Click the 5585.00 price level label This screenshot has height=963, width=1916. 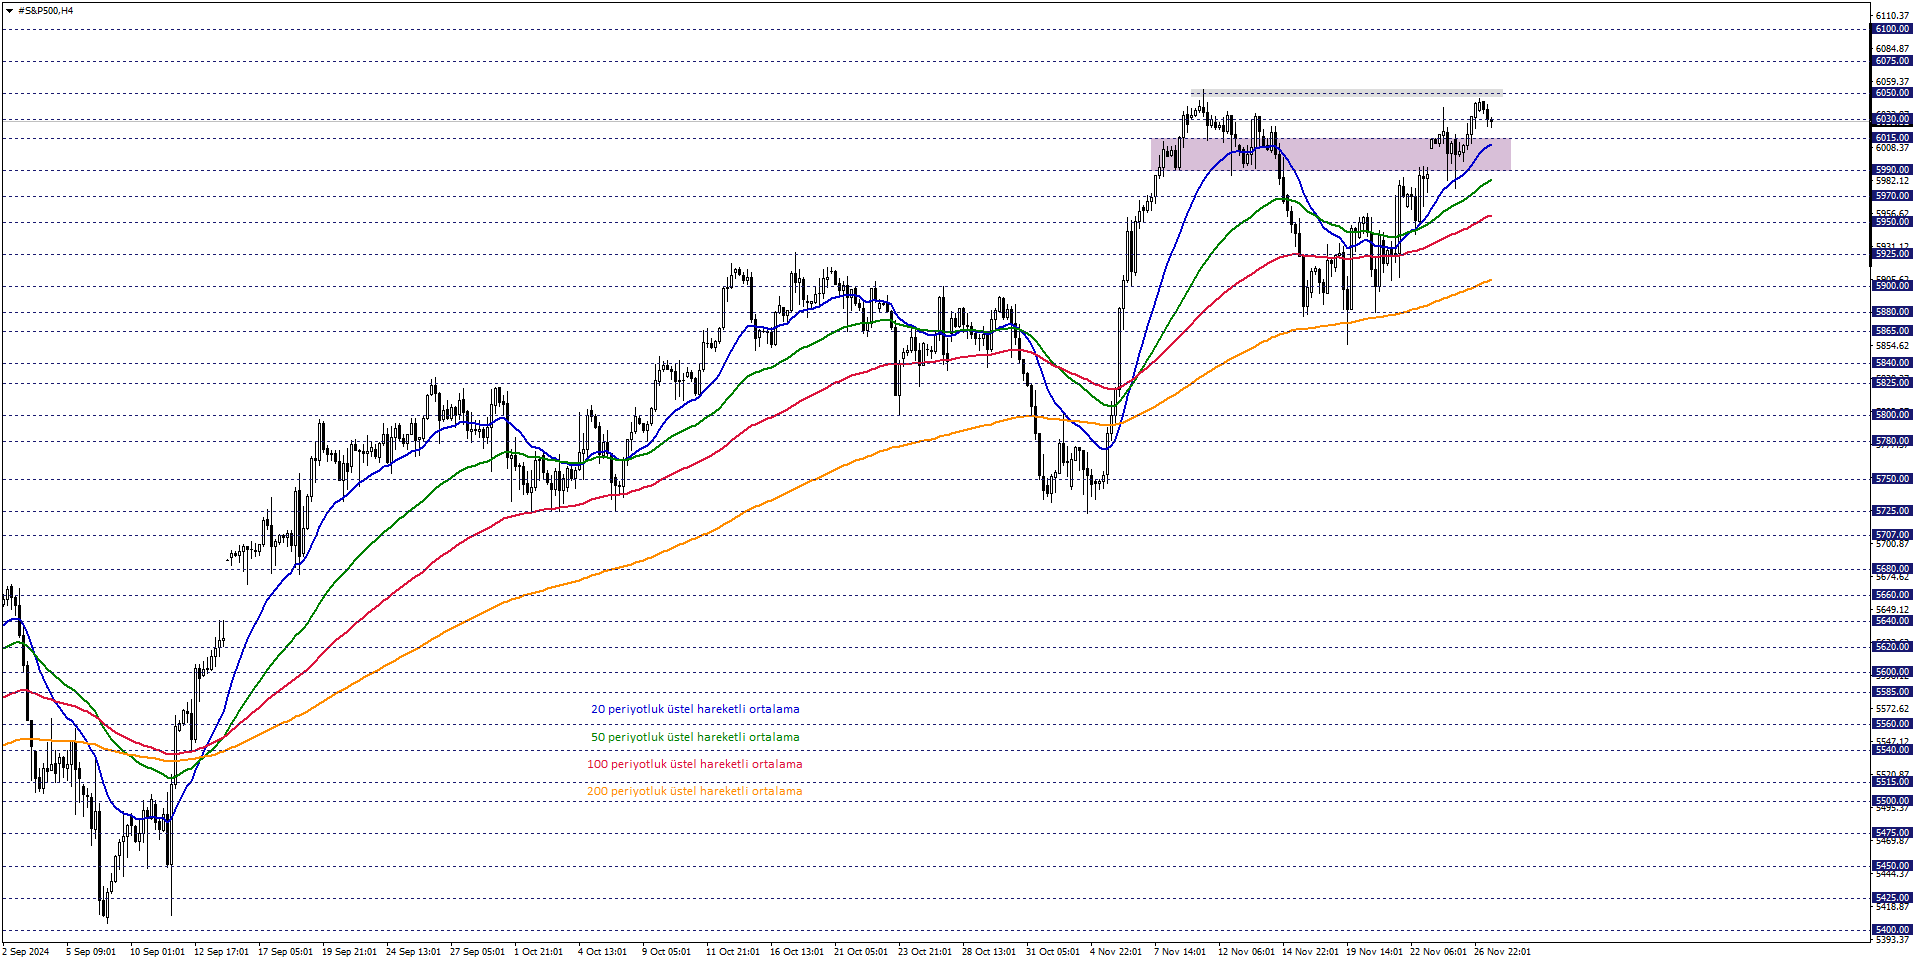click(1892, 692)
